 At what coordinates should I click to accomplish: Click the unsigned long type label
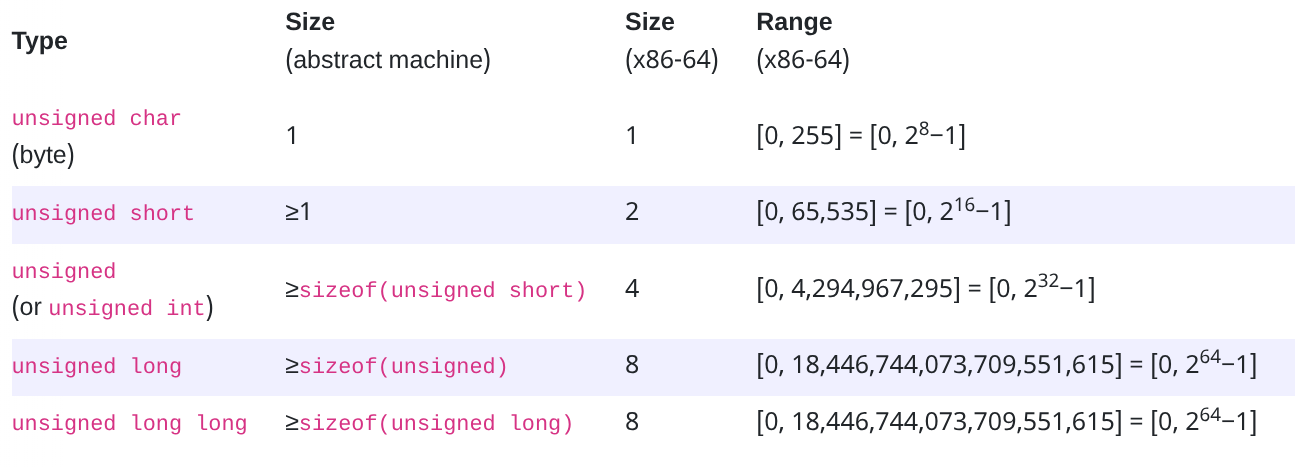click(96, 367)
